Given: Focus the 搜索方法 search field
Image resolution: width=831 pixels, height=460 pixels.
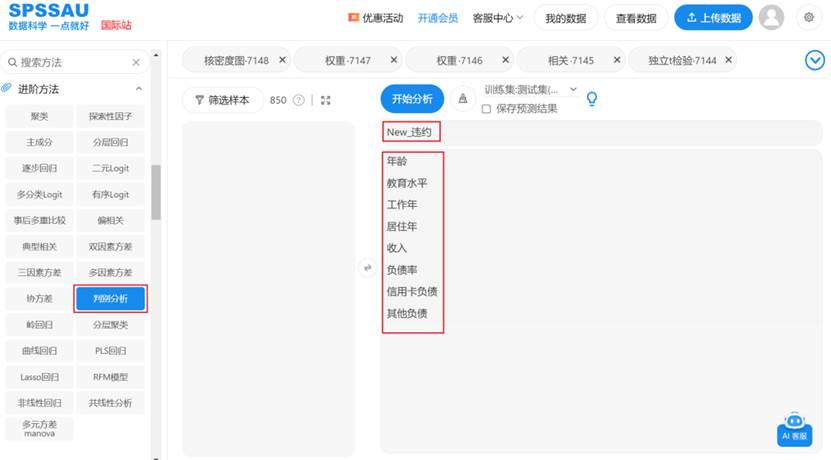Looking at the screenshot, I should (74, 63).
